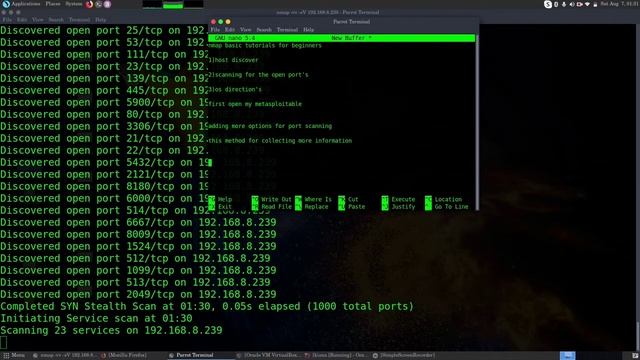Open Terminal menu in the background nmap terminal
This screenshot has height=360, width=640.
79,20
